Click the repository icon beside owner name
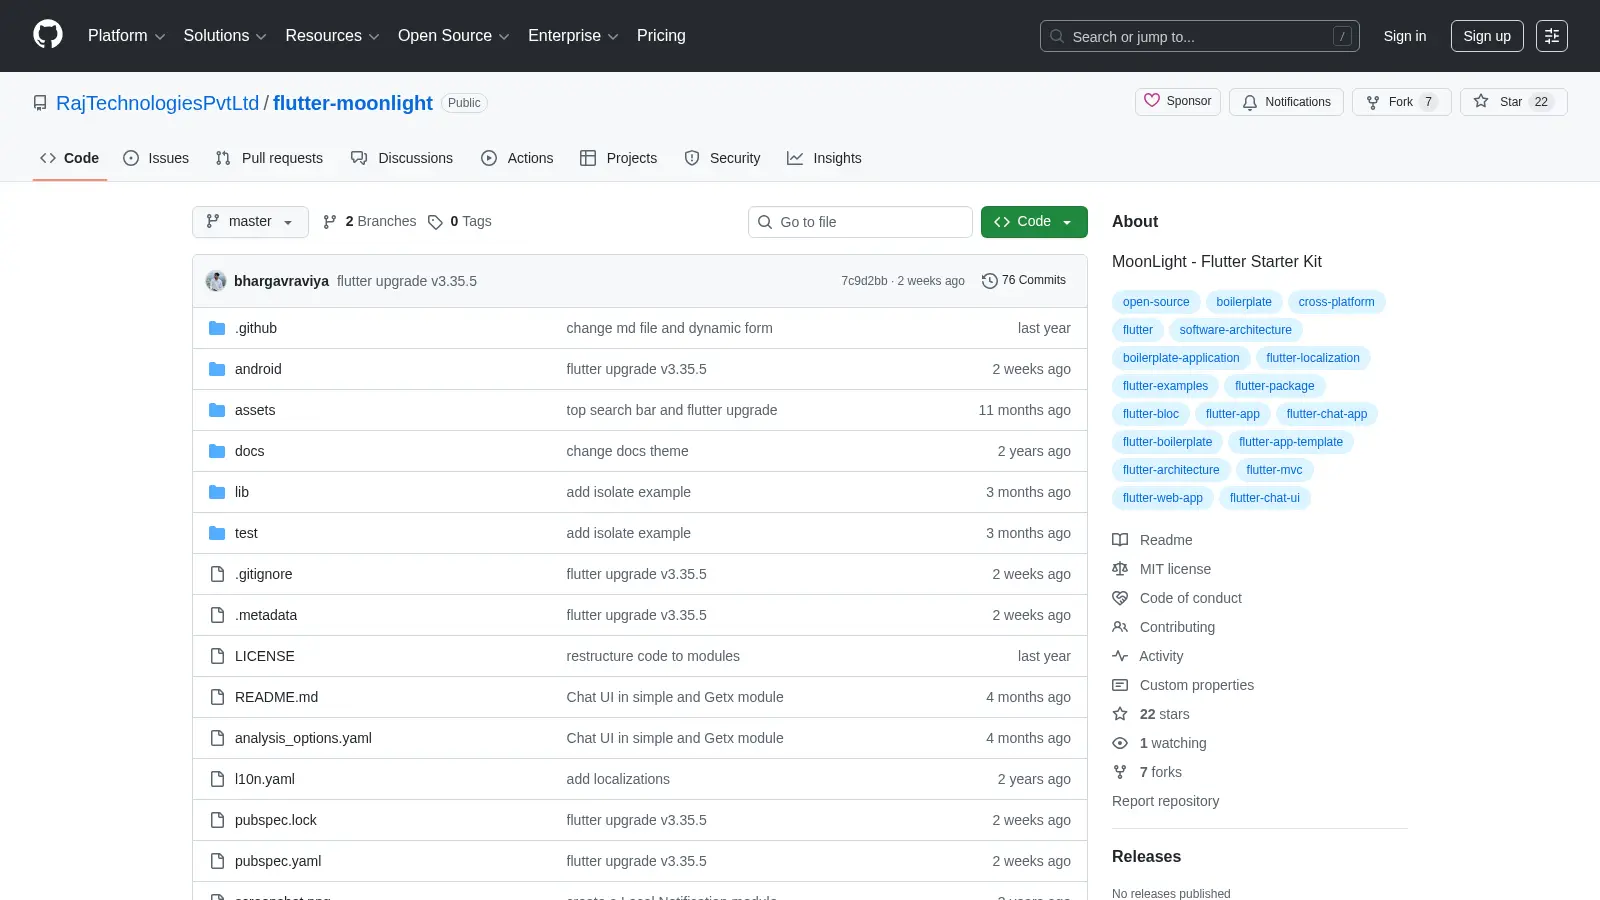The width and height of the screenshot is (1600, 900). tap(40, 103)
